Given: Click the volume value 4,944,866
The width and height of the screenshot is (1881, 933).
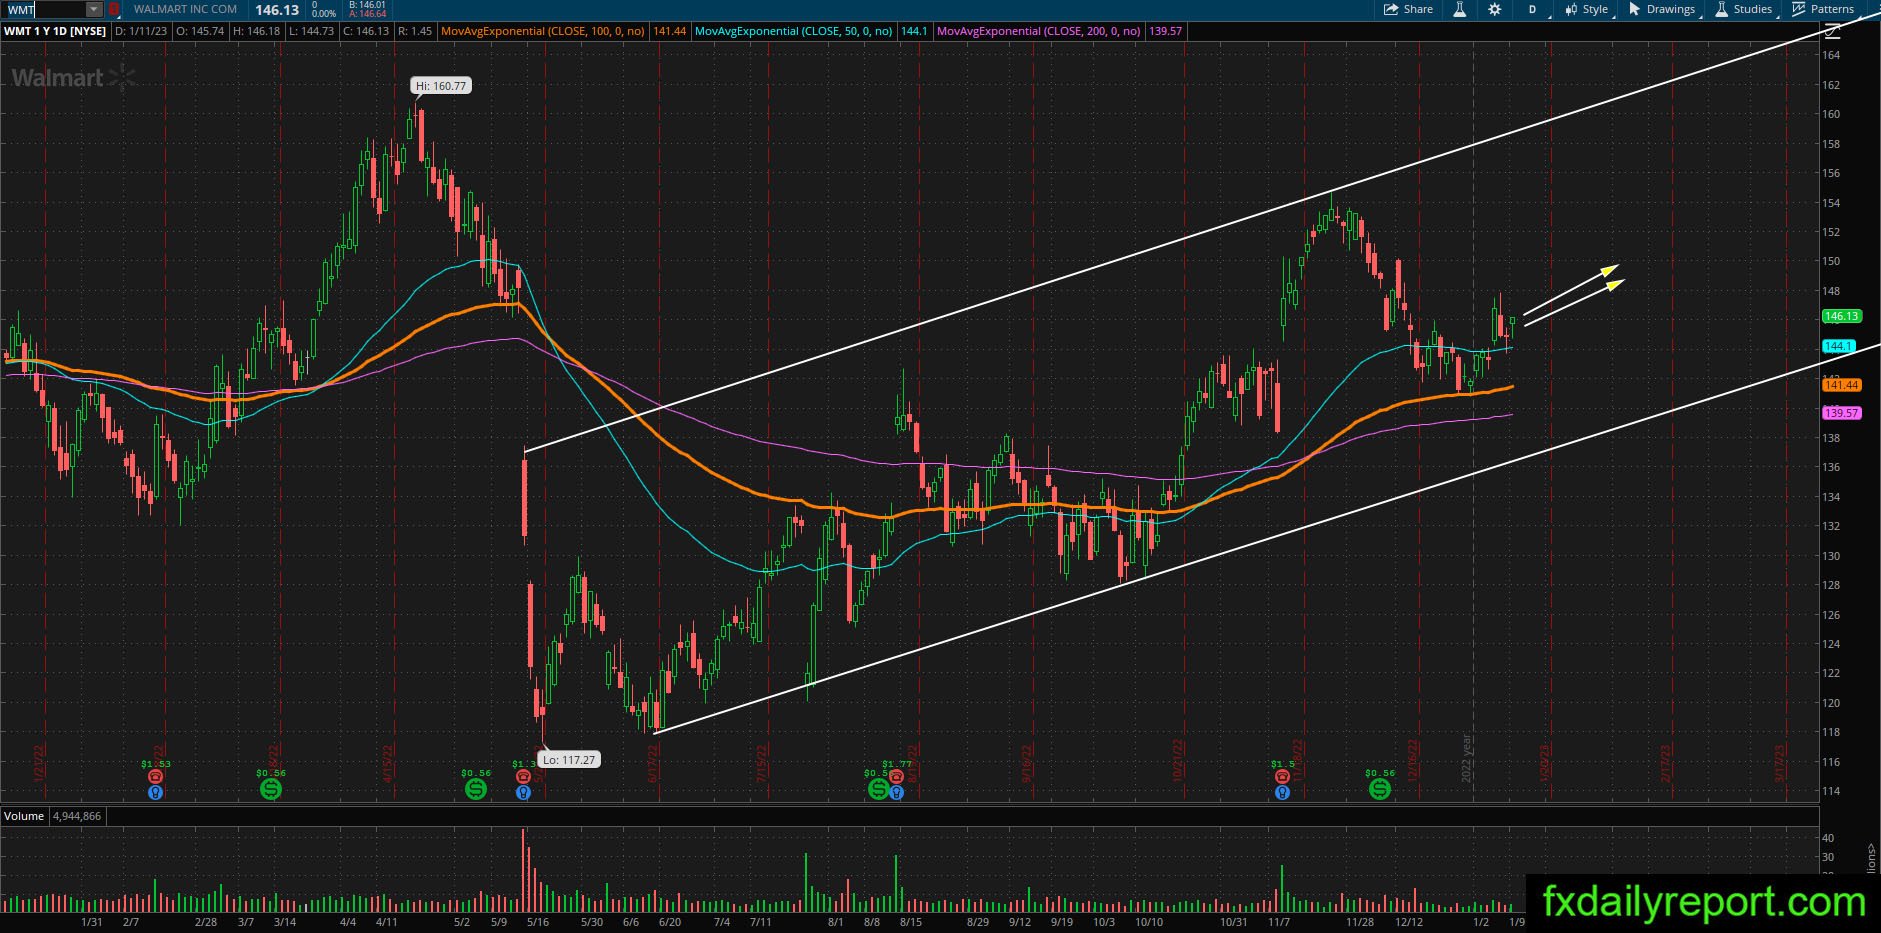Looking at the screenshot, I should [x=77, y=816].
